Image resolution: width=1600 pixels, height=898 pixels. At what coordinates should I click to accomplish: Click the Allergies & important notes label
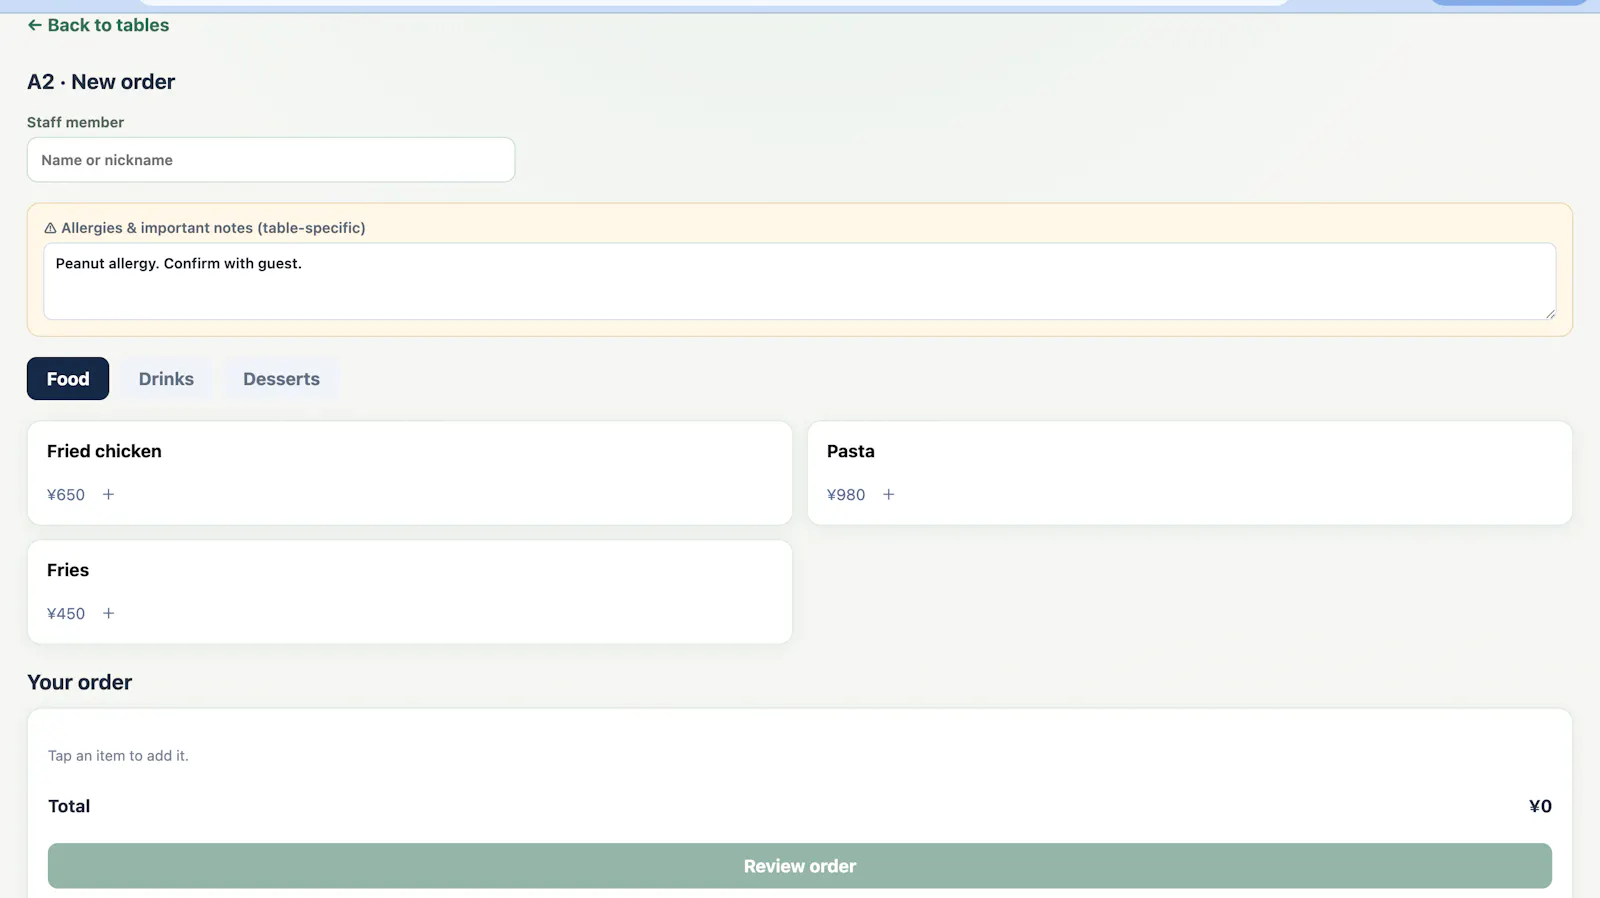point(205,228)
